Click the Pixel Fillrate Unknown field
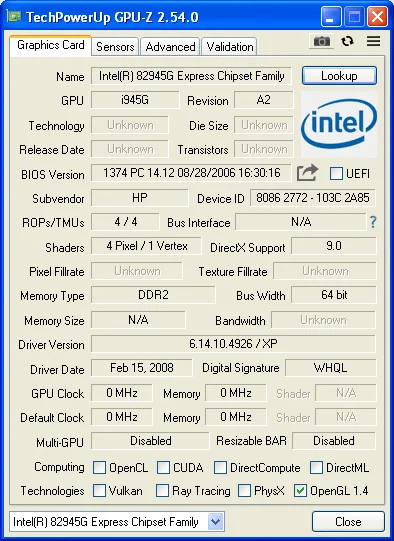This screenshot has width=394, height=541. [137, 271]
